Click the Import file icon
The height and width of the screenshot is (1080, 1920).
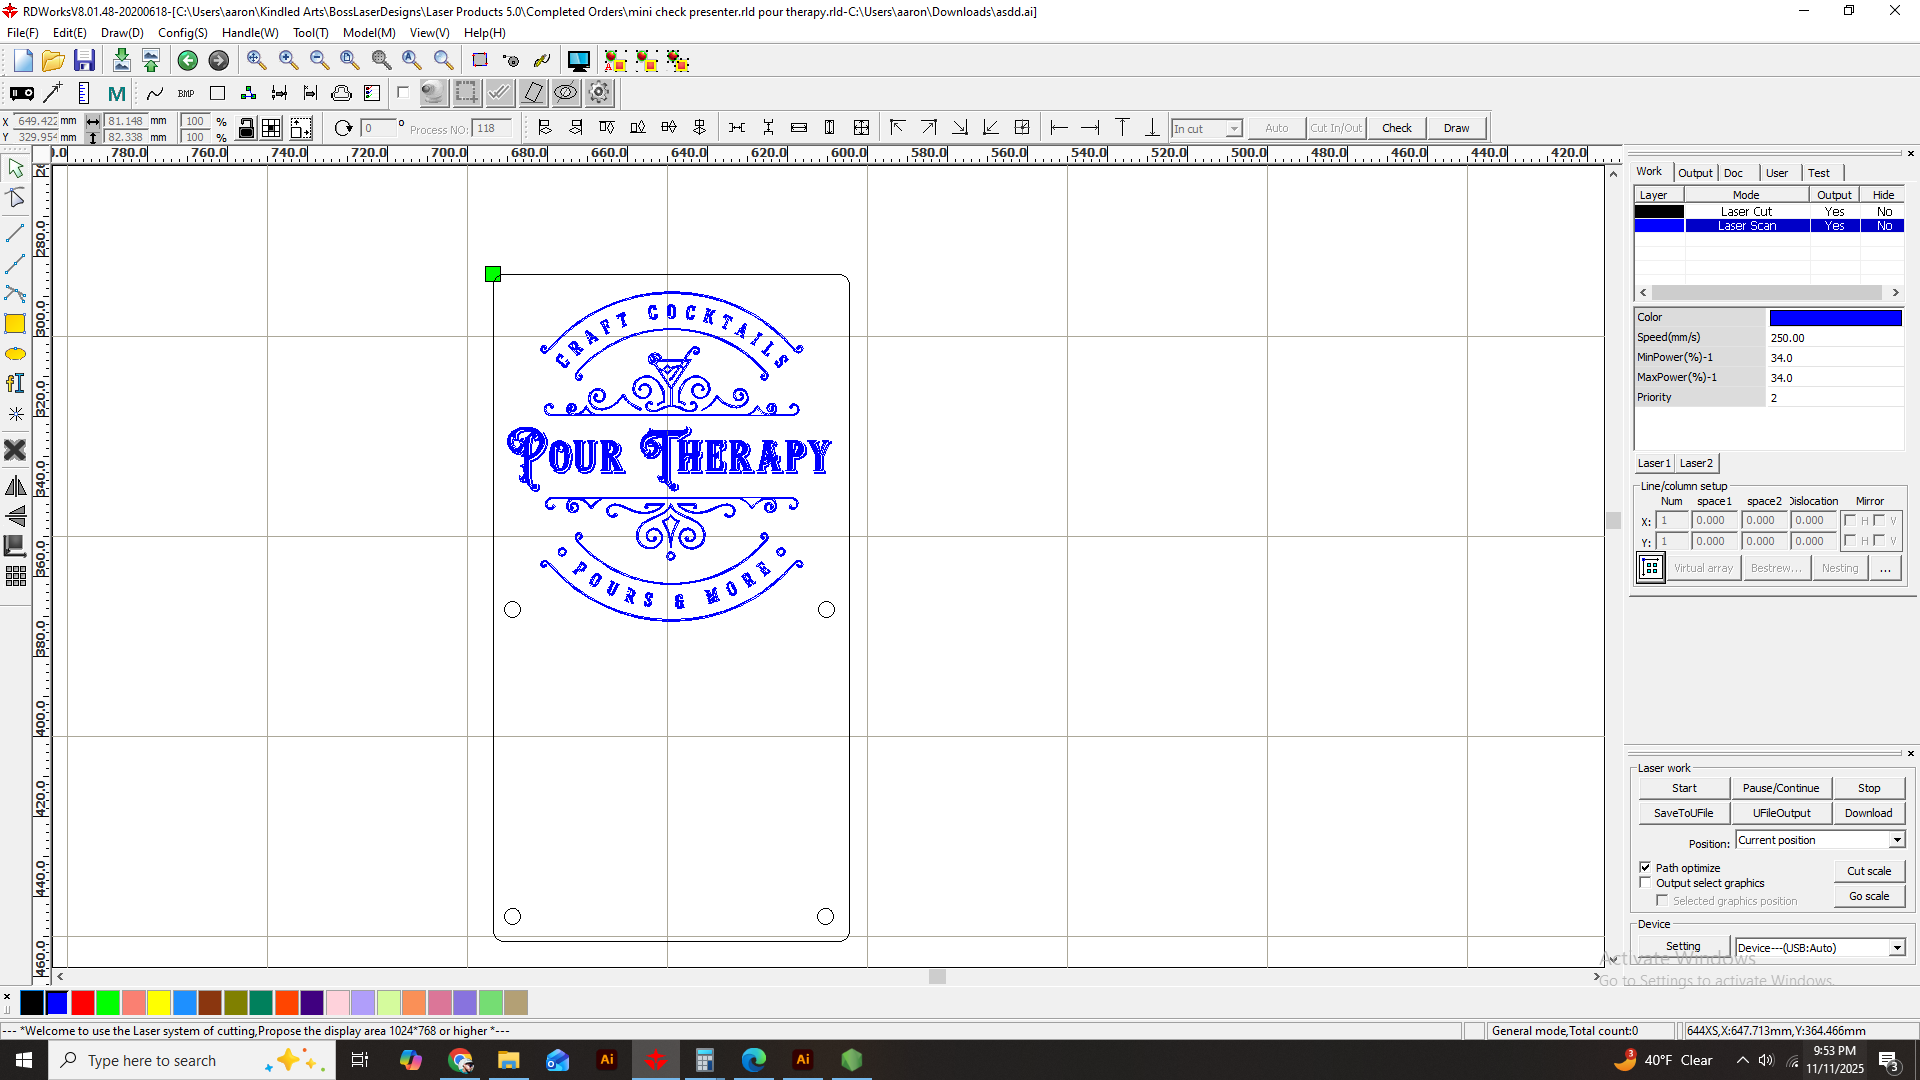pyautogui.click(x=121, y=61)
